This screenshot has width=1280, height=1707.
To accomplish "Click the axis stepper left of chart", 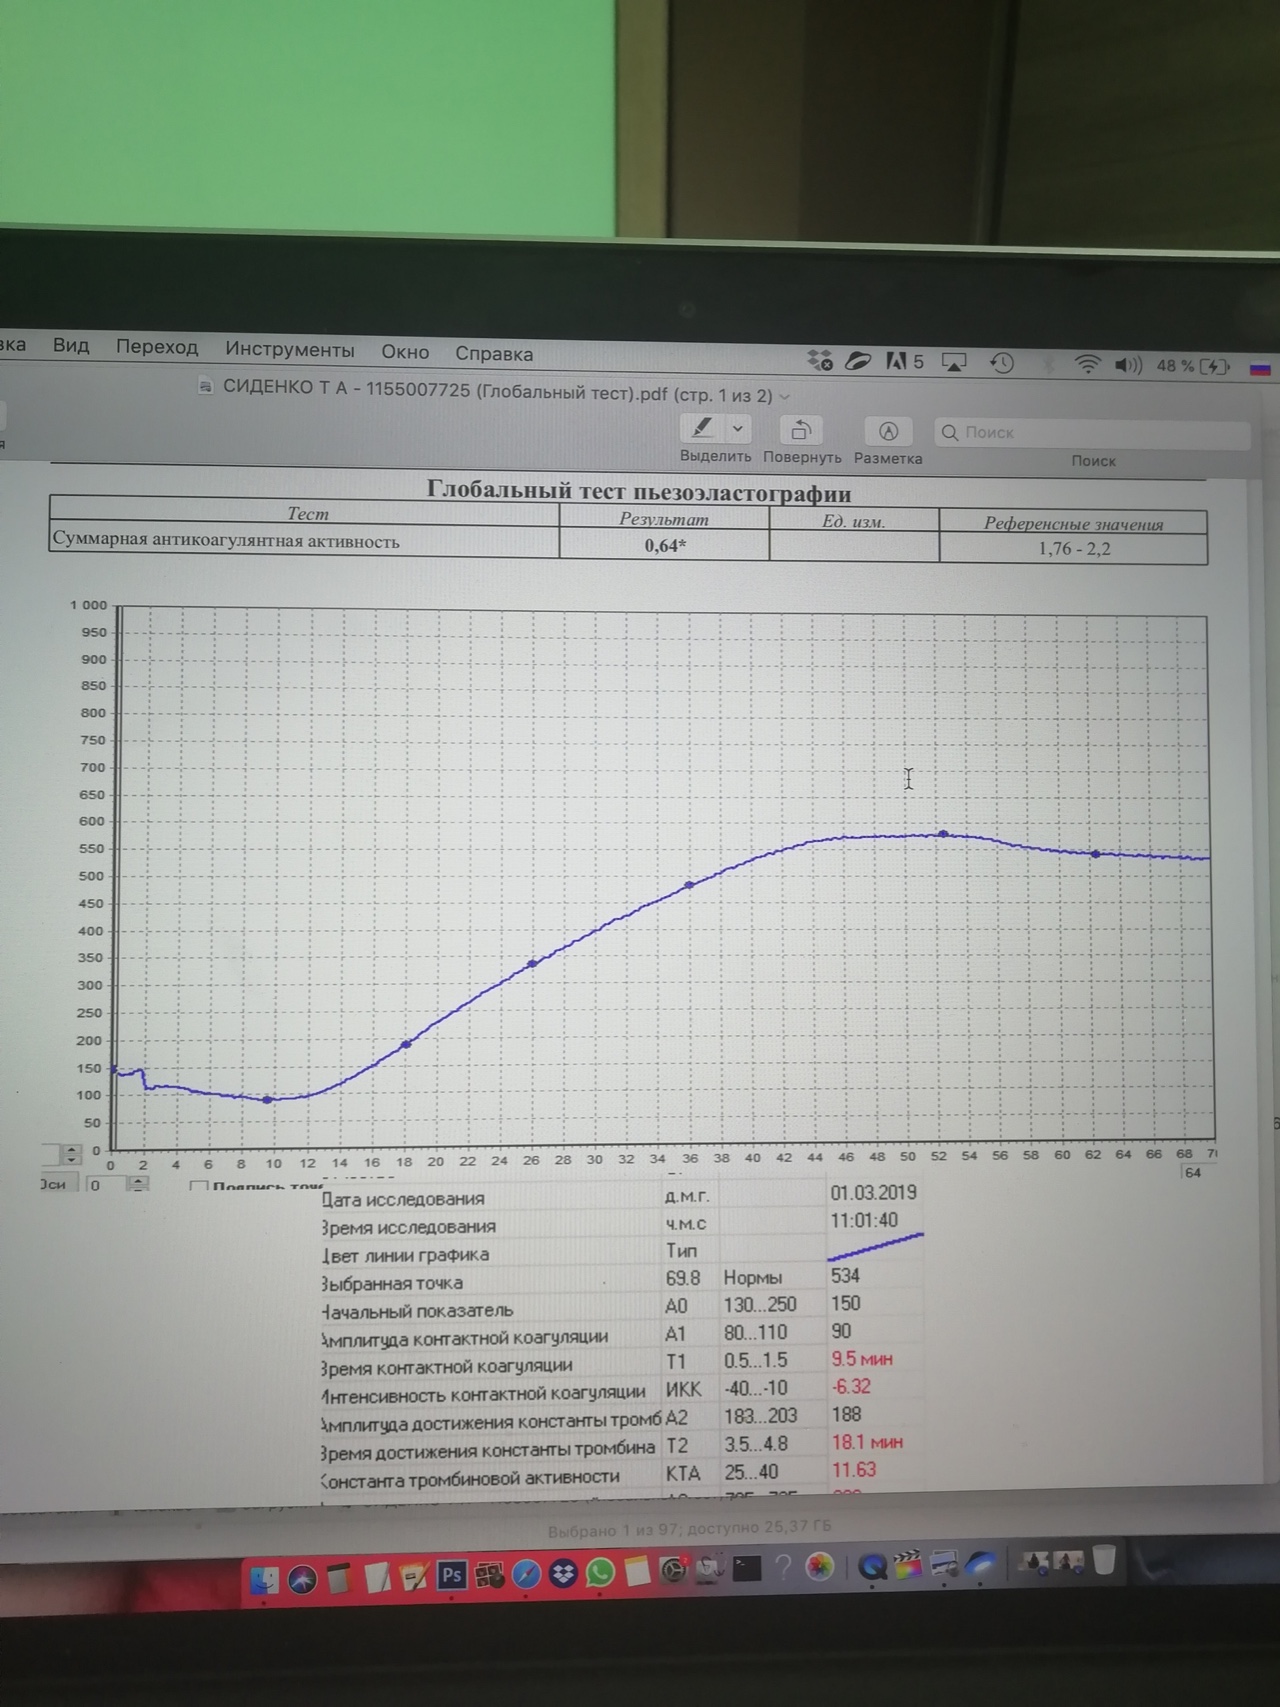I will point(70,1154).
